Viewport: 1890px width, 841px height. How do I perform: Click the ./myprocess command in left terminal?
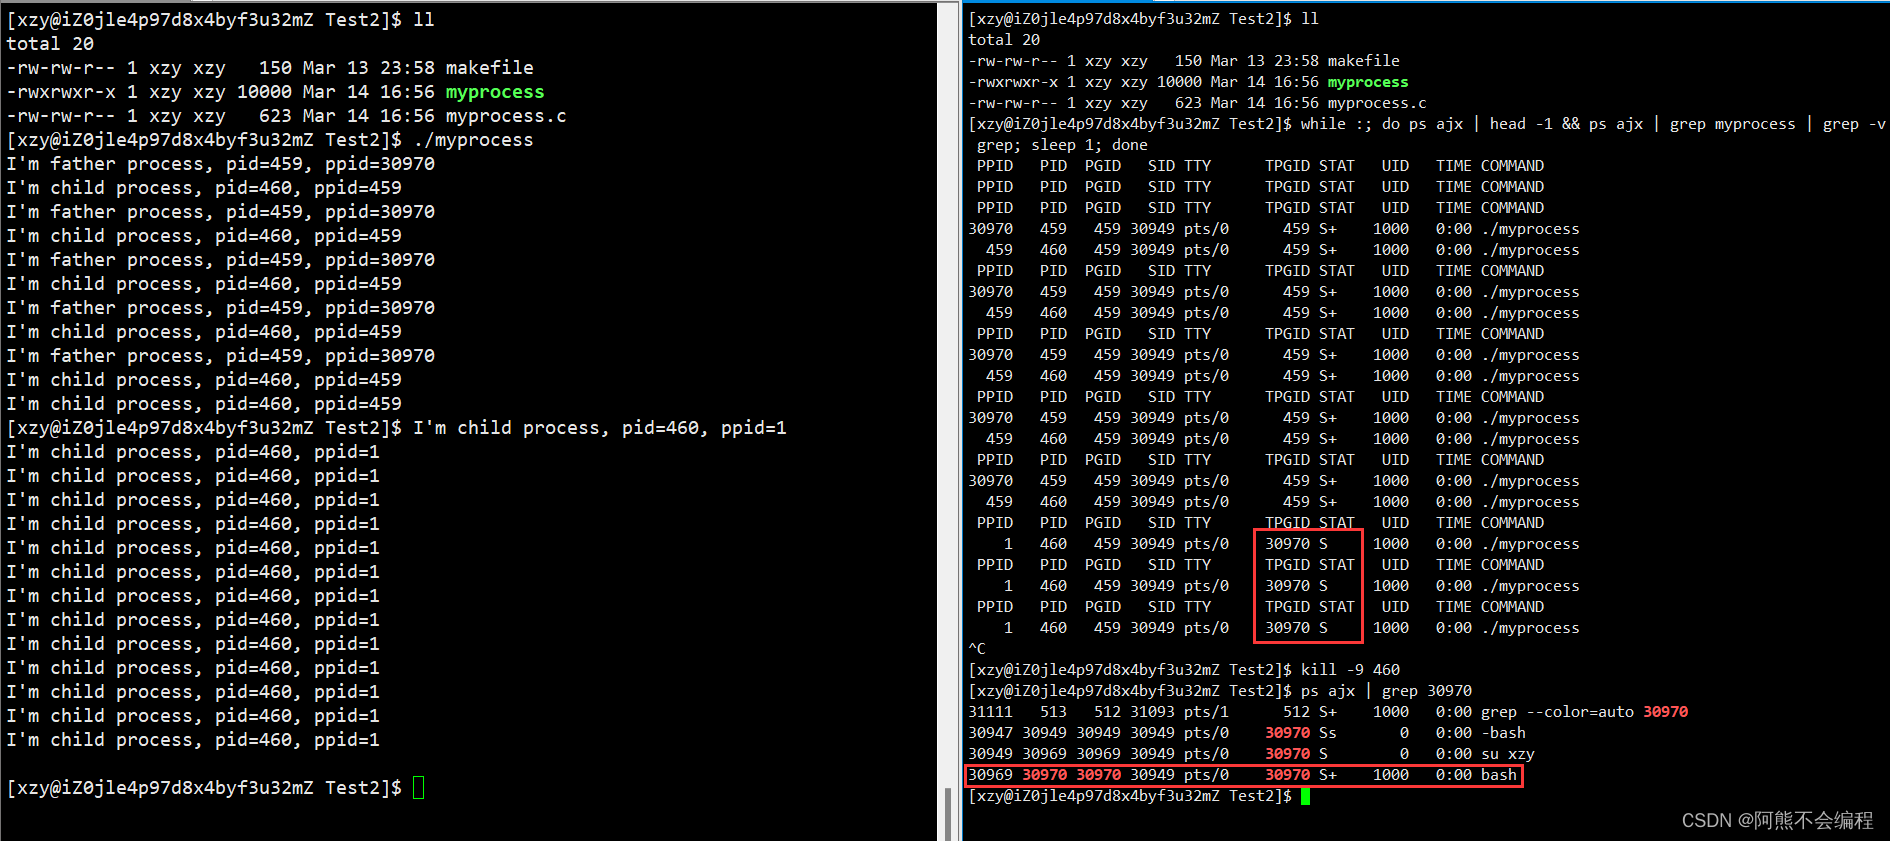click(x=473, y=140)
